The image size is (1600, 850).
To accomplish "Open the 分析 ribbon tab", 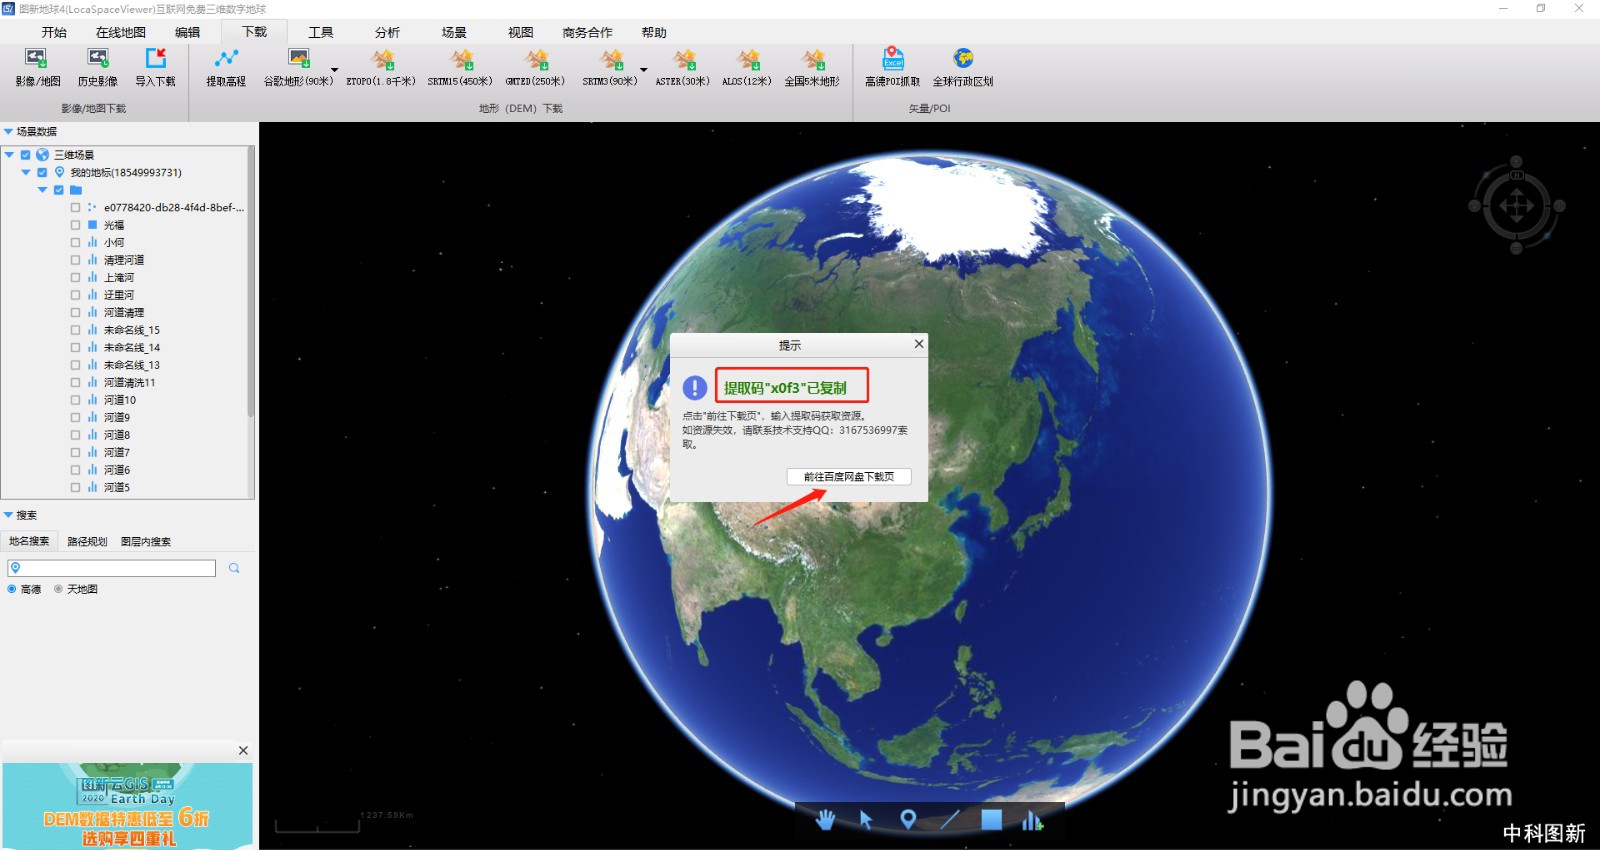I will (x=387, y=32).
